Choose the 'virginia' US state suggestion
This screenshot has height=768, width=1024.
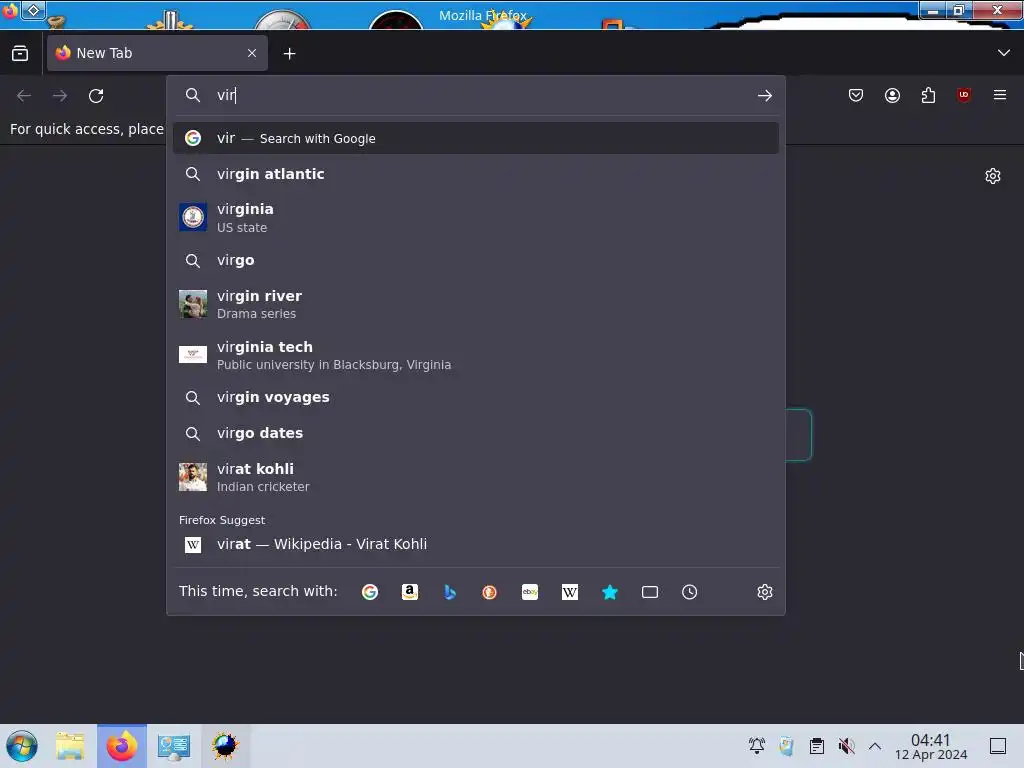(x=475, y=217)
